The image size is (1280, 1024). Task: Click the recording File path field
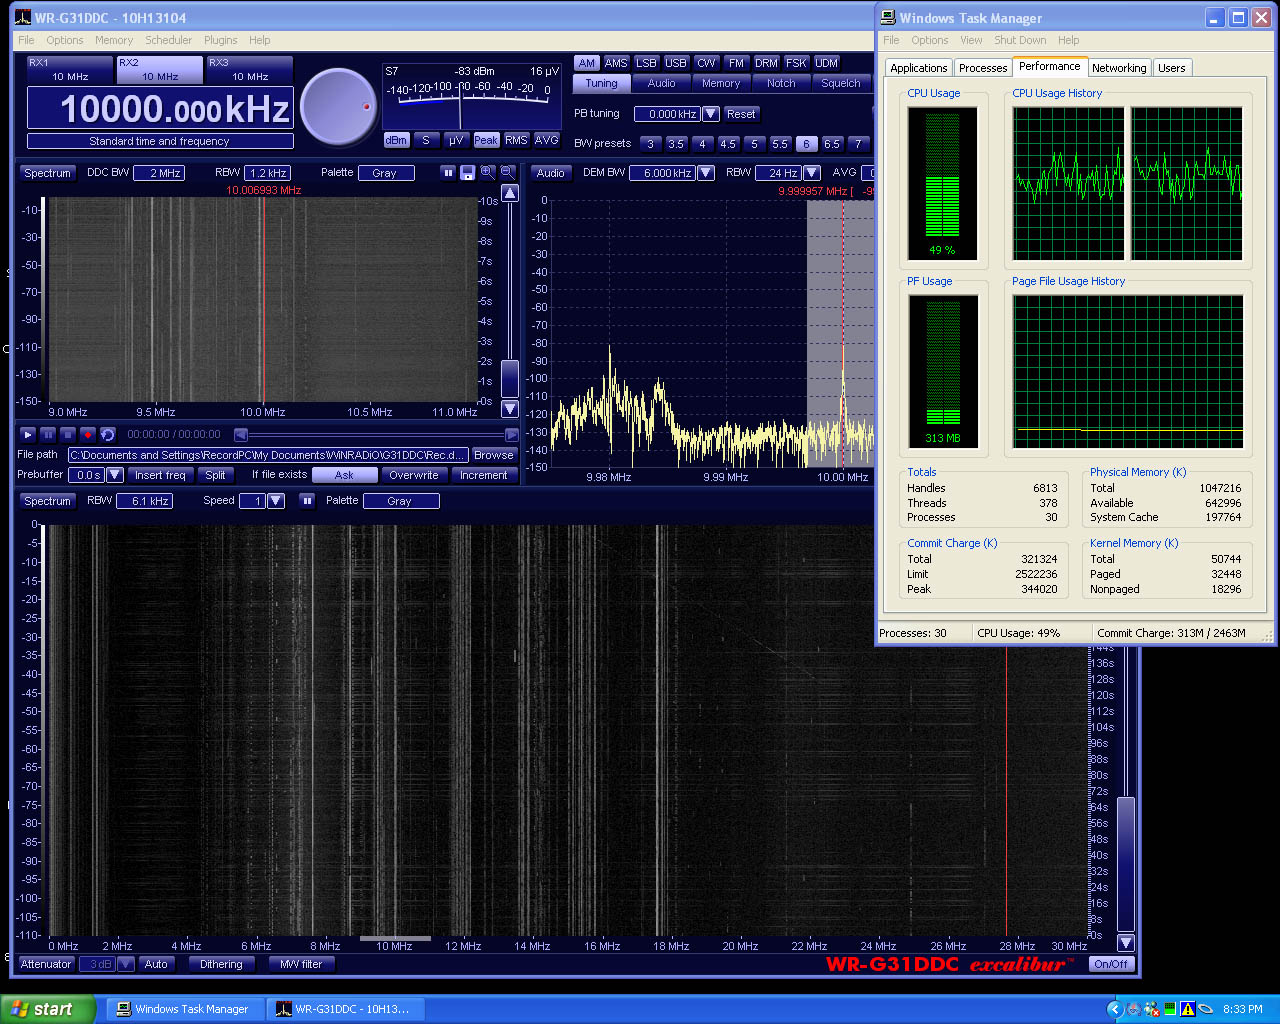pyautogui.click(x=268, y=455)
